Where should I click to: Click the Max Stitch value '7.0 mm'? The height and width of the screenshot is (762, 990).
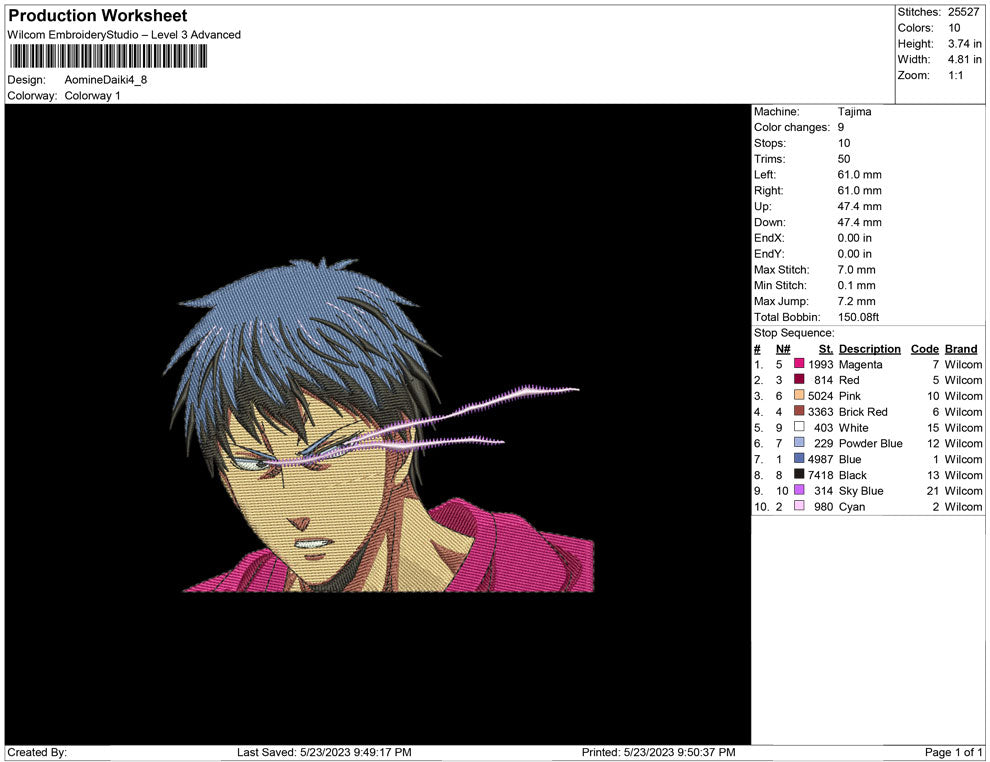click(856, 270)
